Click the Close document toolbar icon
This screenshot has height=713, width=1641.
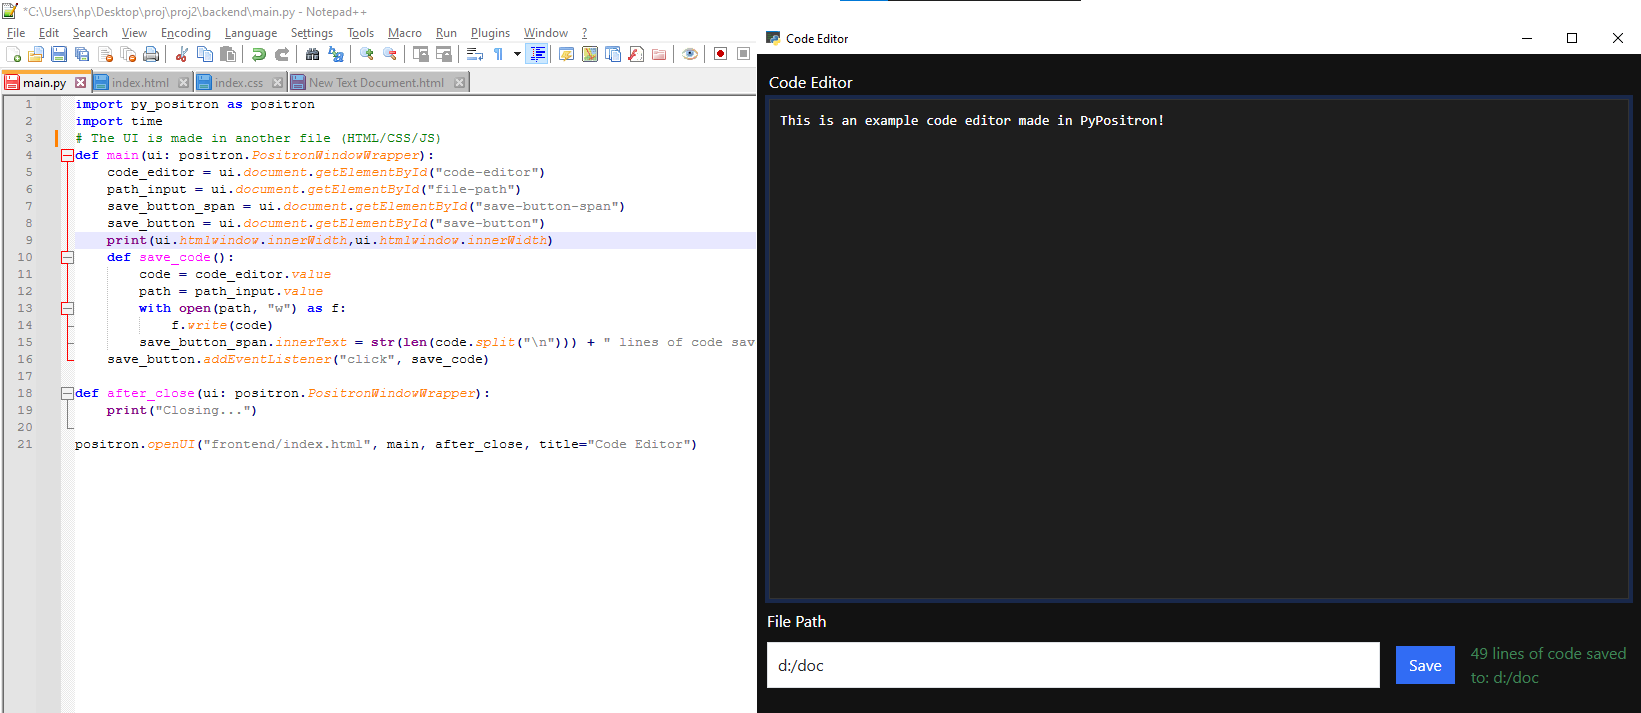click(x=106, y=54)
